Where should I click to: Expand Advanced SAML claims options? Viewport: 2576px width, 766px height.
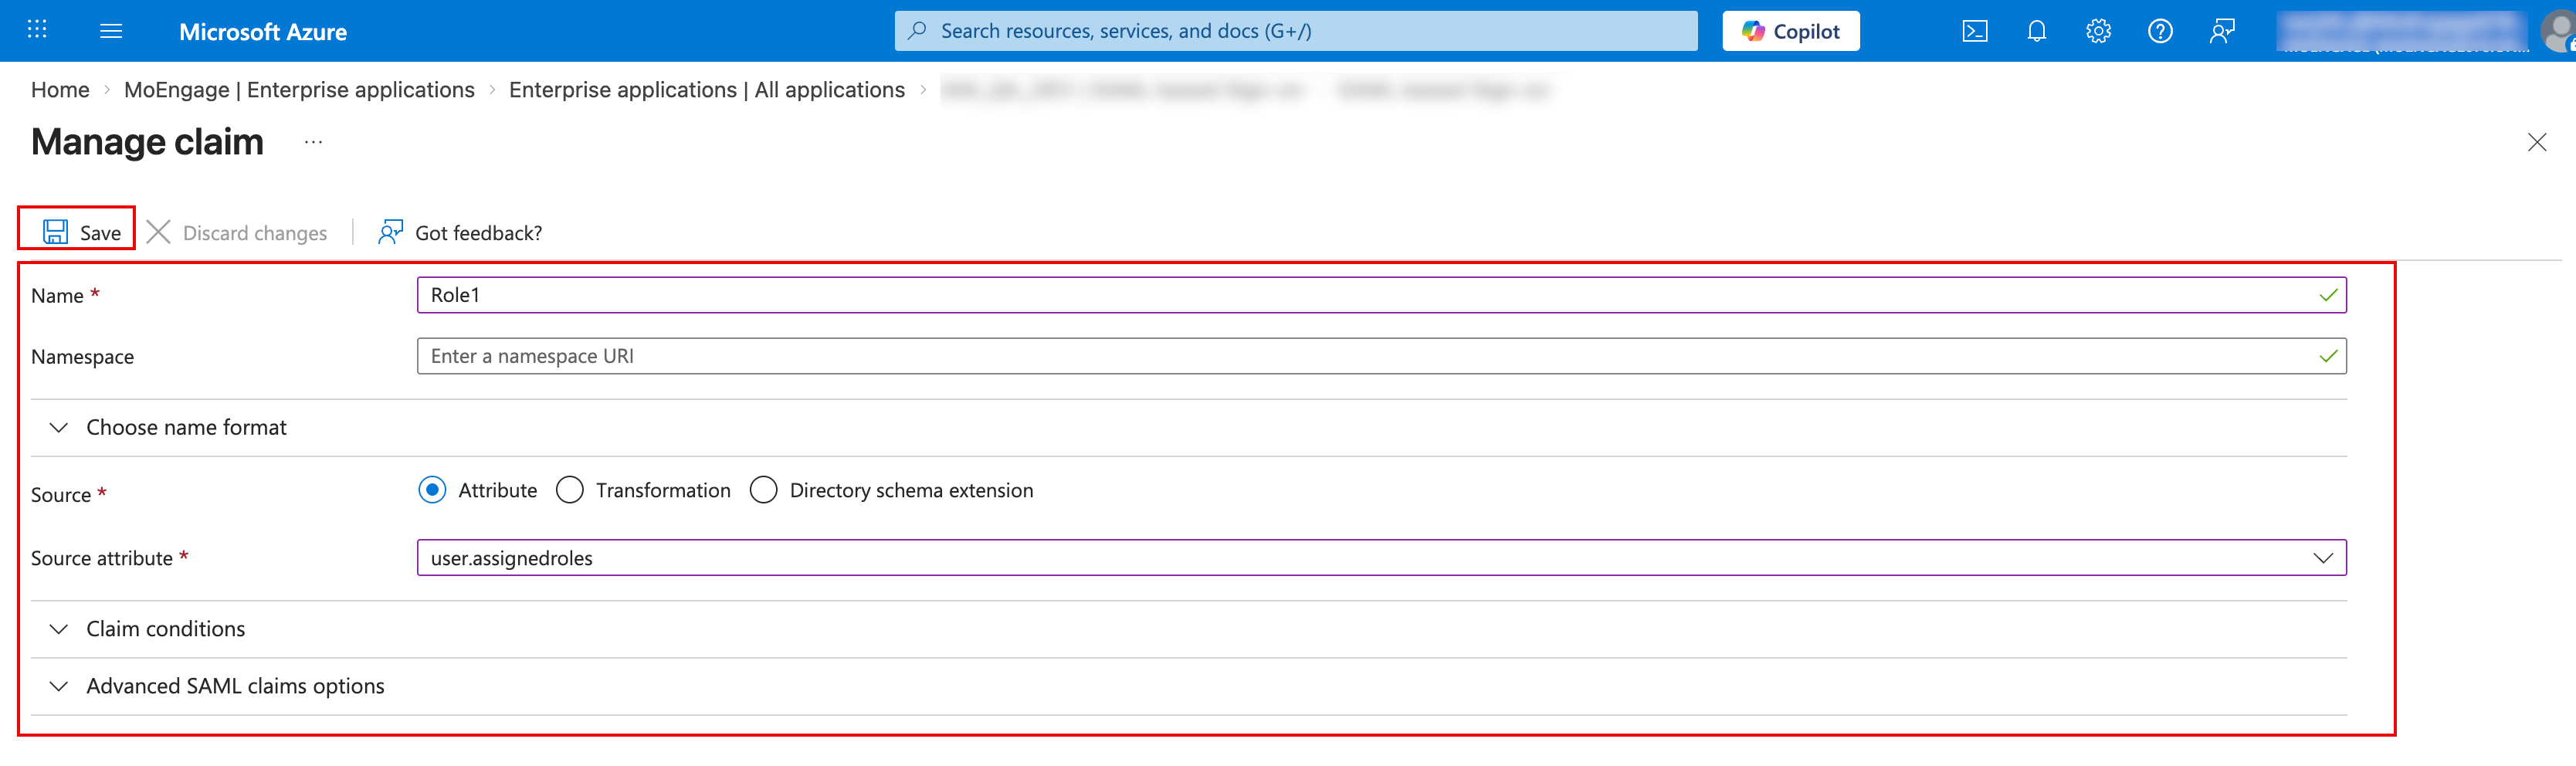235,686
